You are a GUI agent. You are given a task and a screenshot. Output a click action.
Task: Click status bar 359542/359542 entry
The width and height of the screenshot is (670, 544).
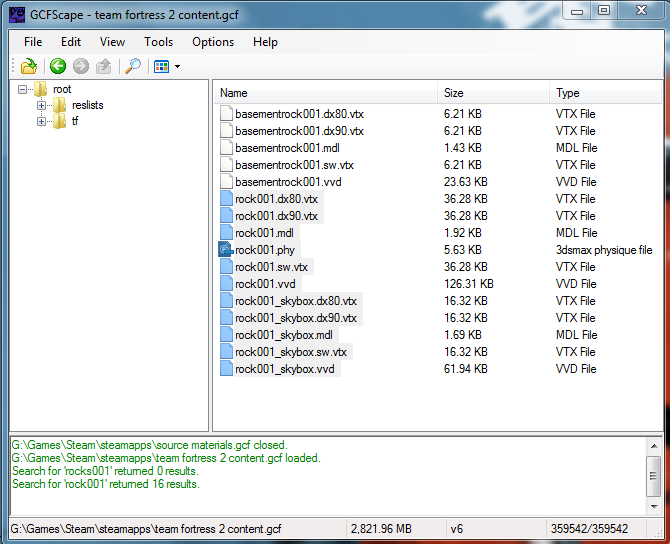[589, 529]
